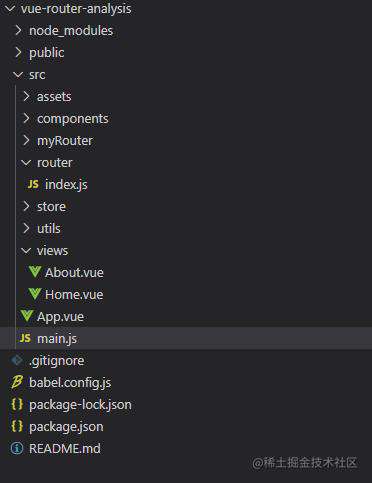The image size is (372, 483).
Task: Click the JS icon beside index.js
Action: 33,184
